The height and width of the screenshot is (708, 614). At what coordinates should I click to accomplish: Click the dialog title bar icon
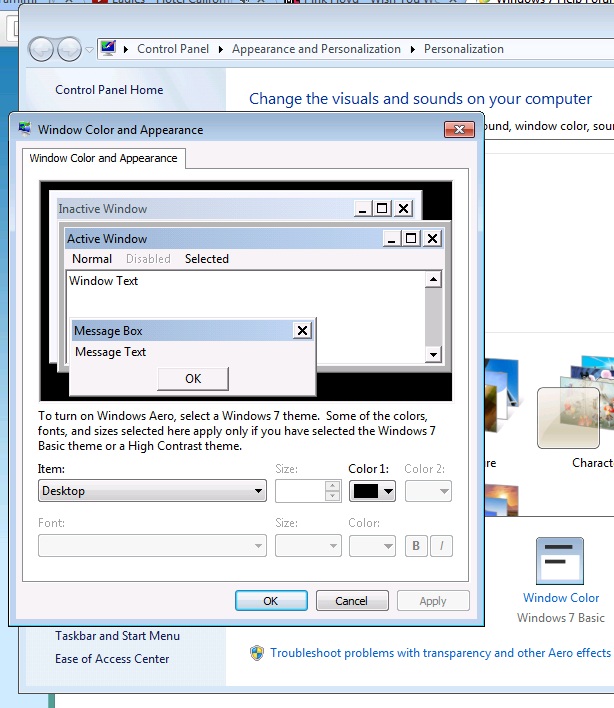(25, 129)
